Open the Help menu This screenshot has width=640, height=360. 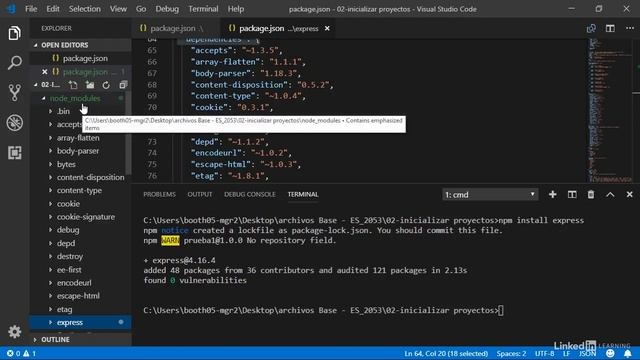point(236,9)
